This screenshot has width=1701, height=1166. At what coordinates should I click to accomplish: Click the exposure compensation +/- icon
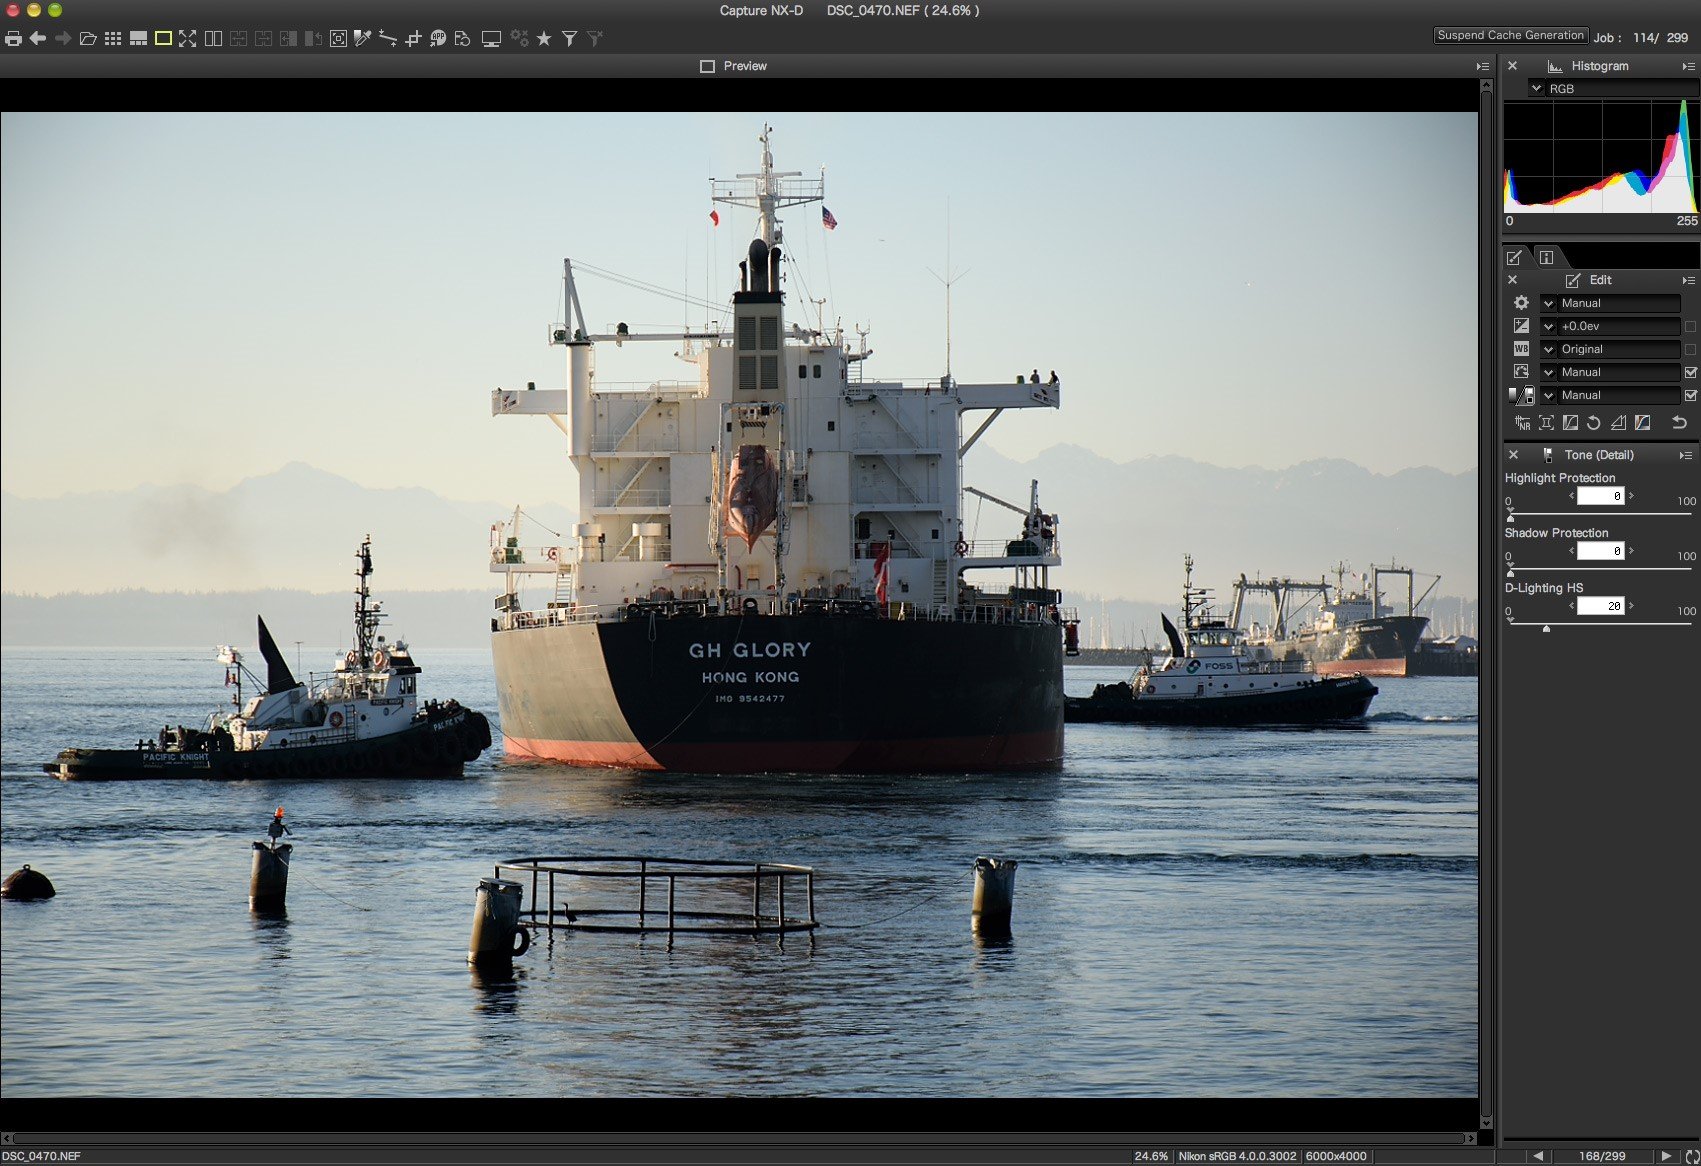tap(1521, 326)
